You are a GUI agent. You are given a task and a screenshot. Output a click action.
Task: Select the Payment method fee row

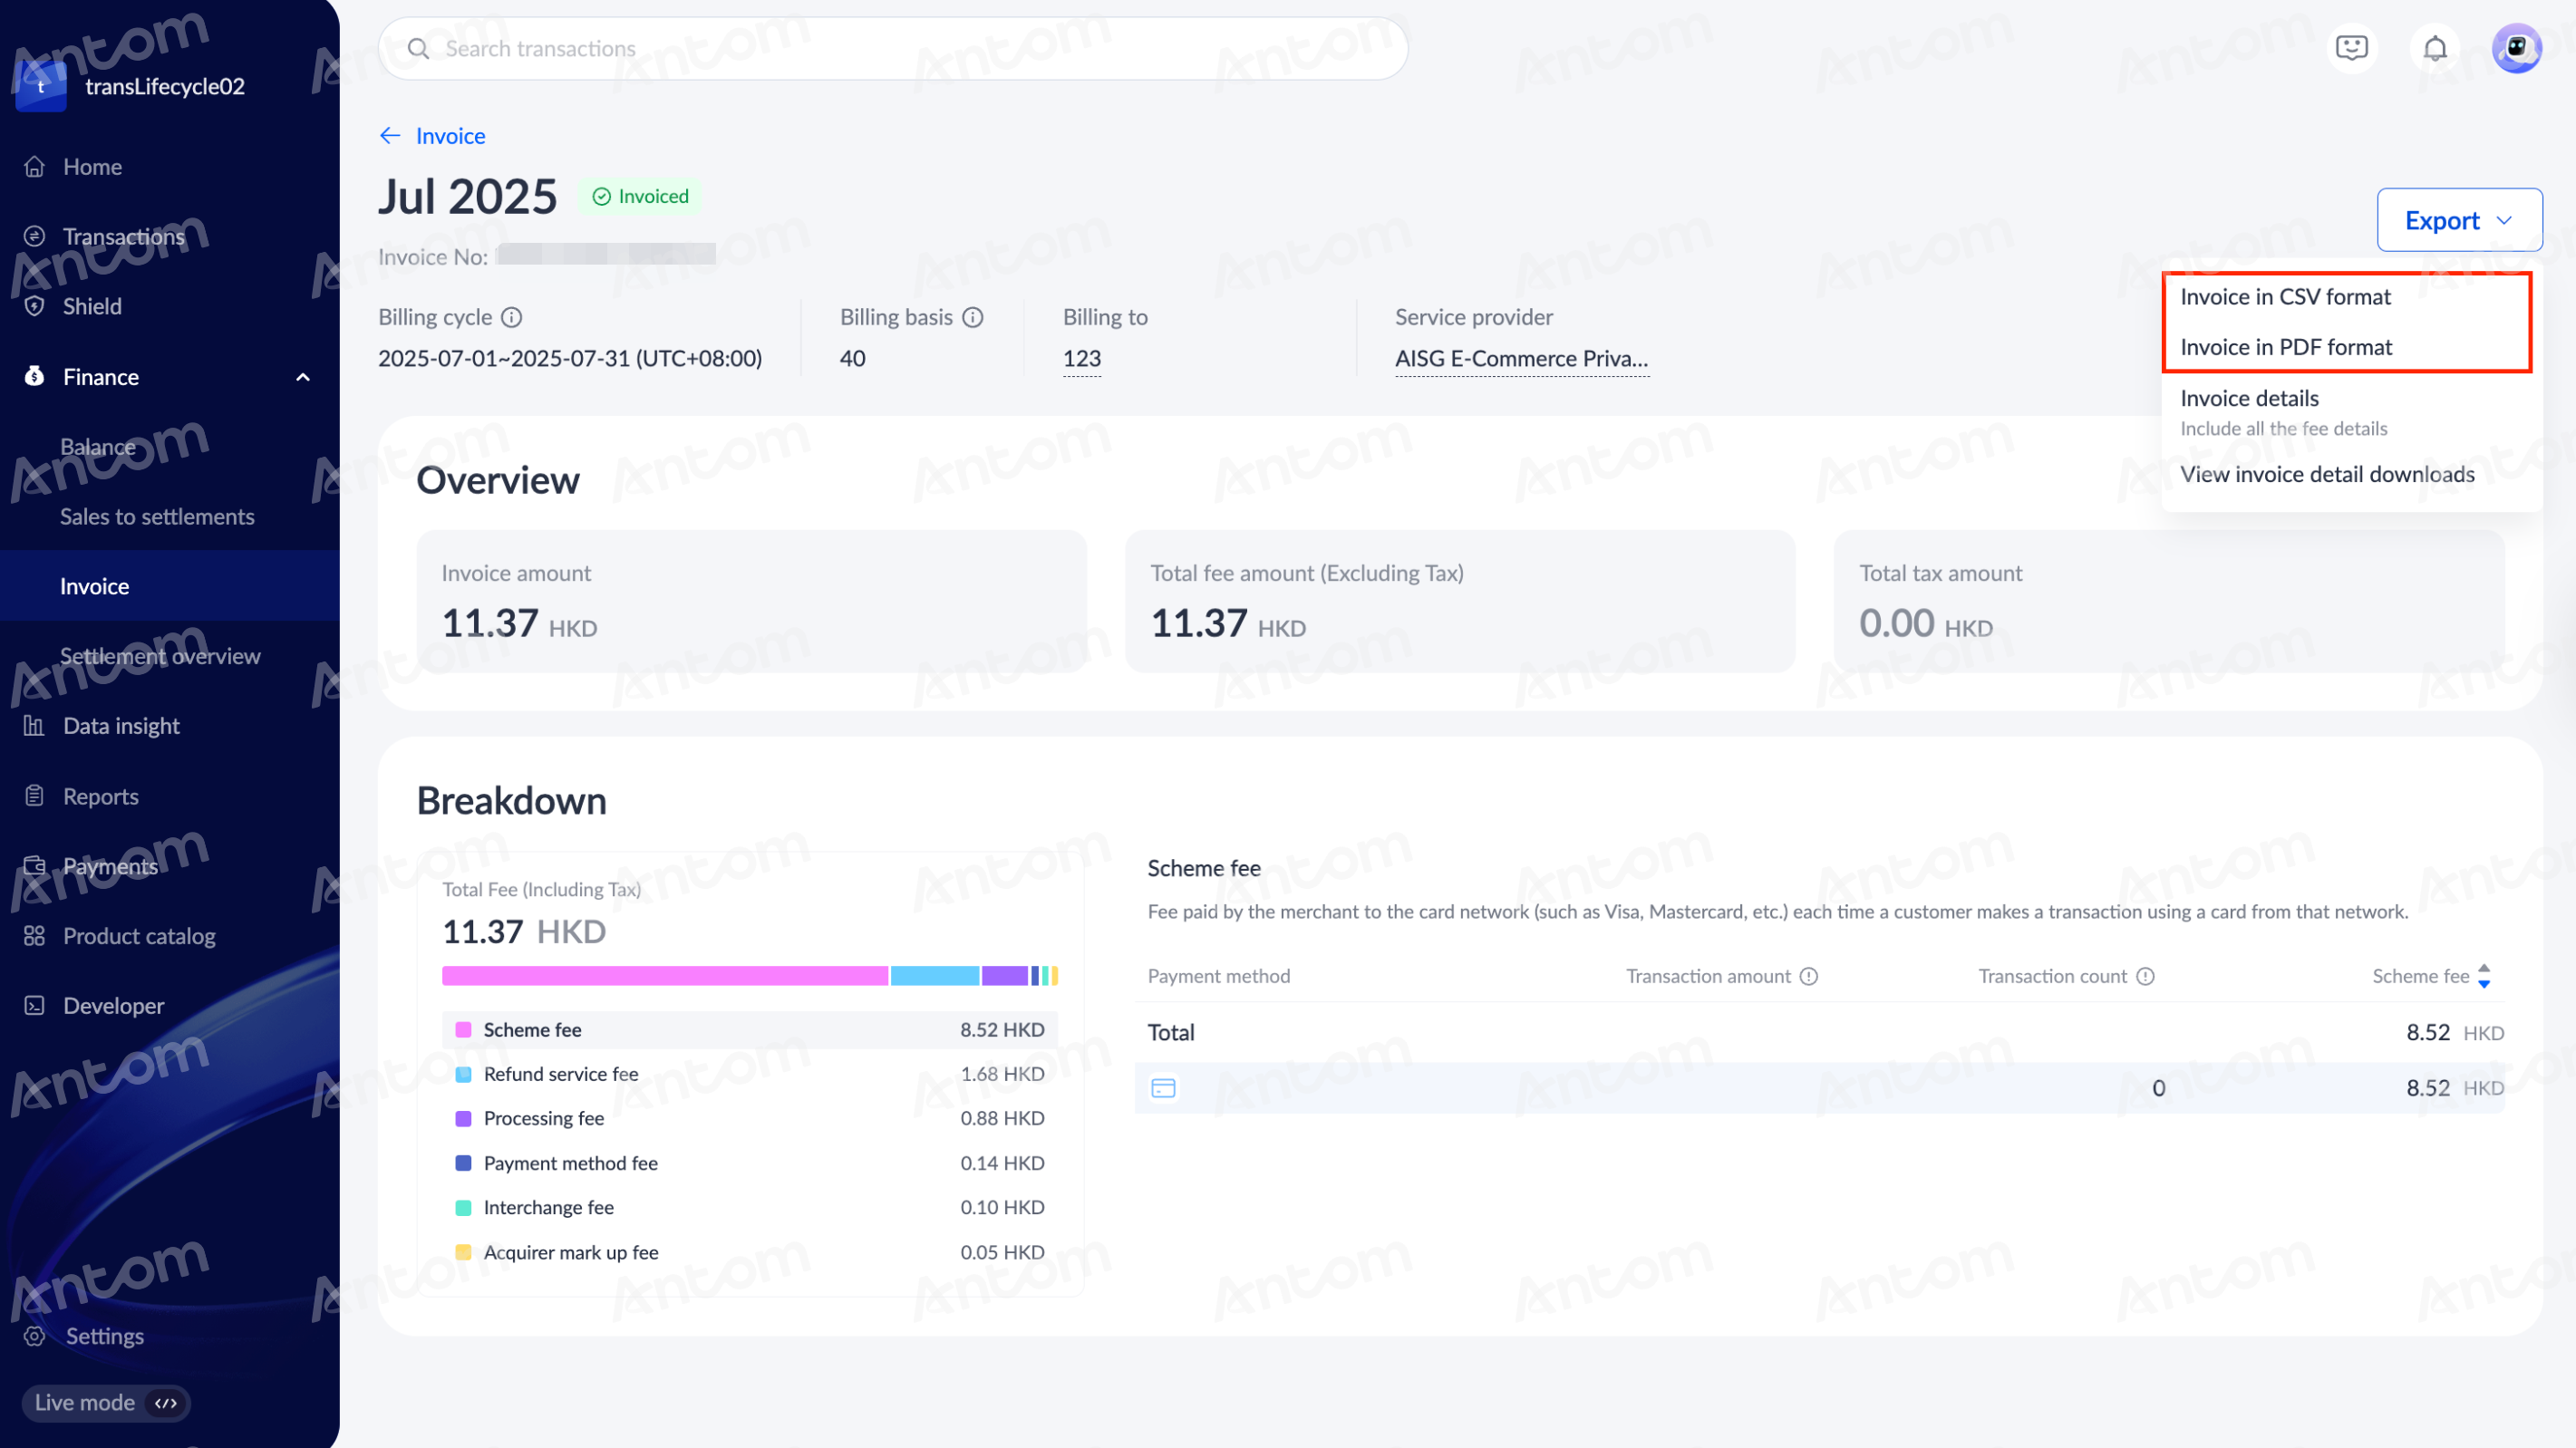click(x=750, y=1163)
